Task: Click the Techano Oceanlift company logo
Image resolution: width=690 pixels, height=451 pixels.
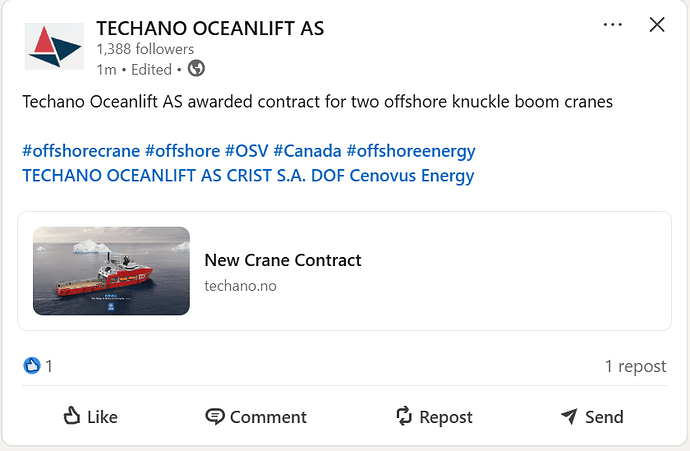Action: pyautogui.click(x=54, y=46)
